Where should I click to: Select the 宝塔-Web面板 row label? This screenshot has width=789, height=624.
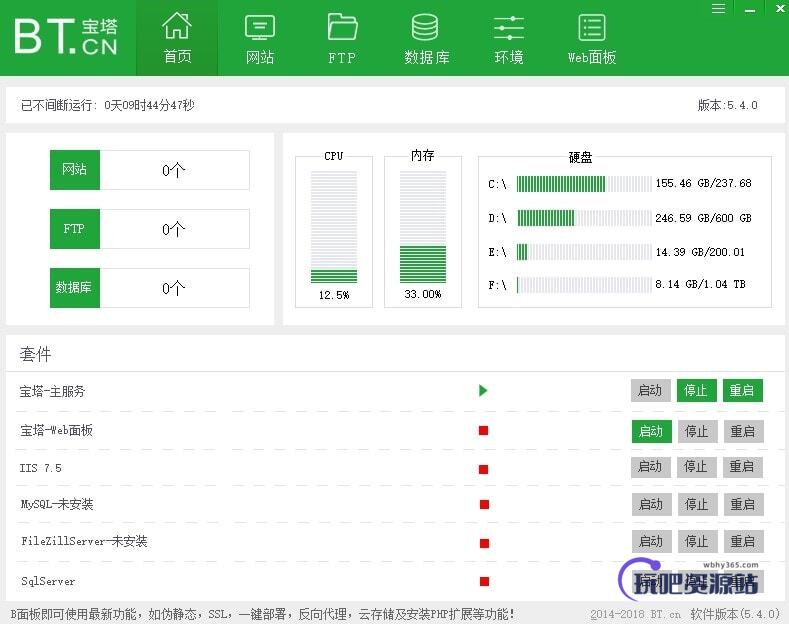[56, 430]
